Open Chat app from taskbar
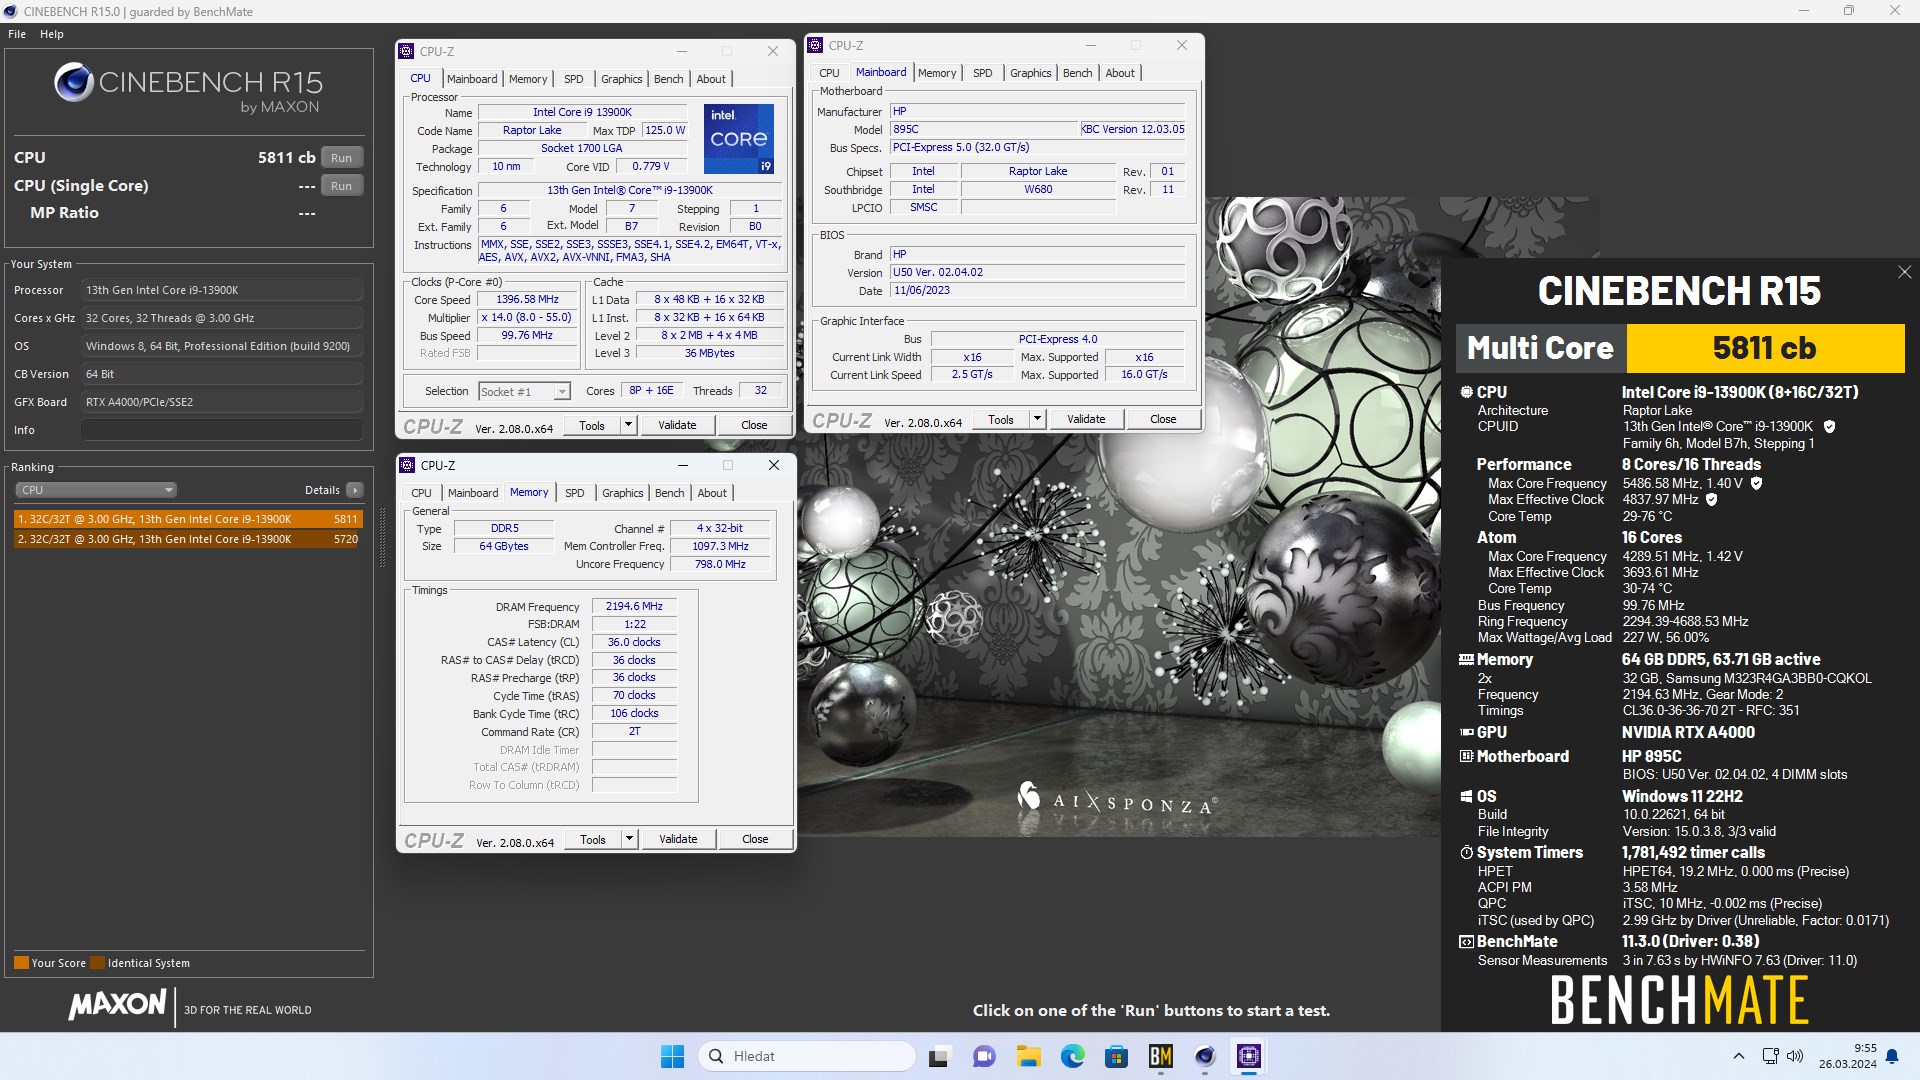 pos(984,1056)
